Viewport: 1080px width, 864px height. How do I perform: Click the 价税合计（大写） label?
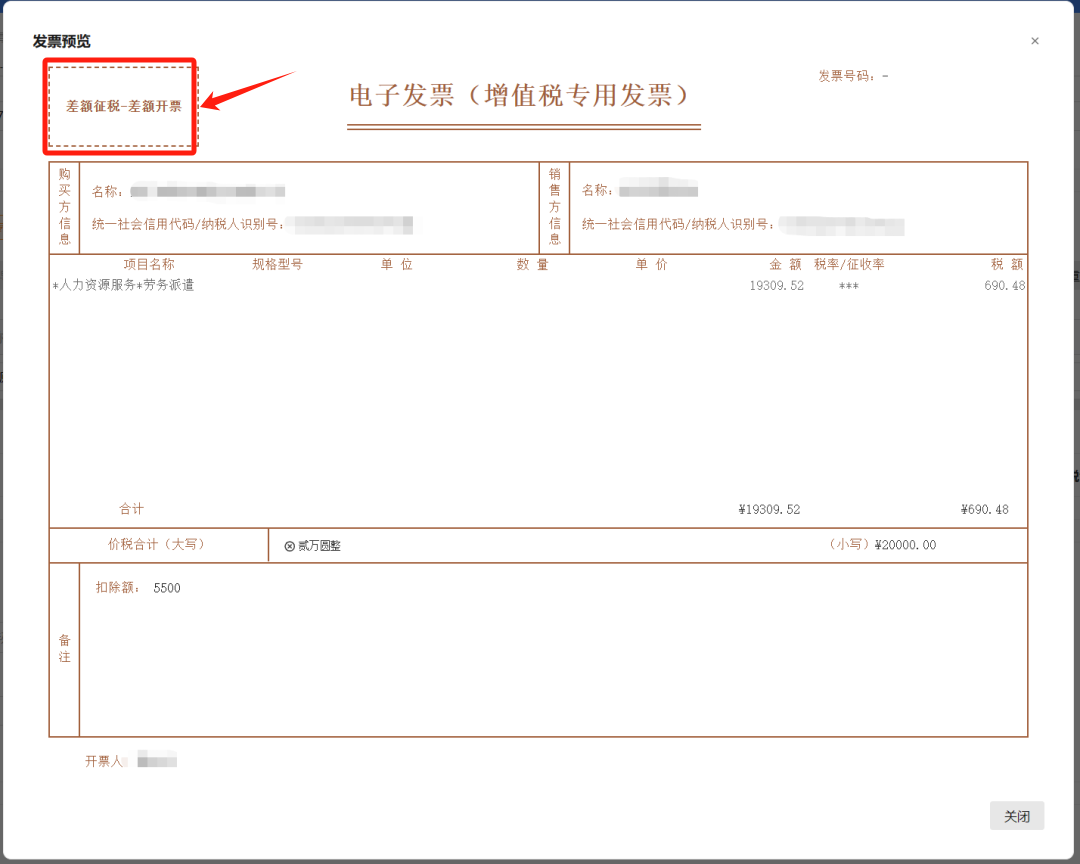(157, 544)
